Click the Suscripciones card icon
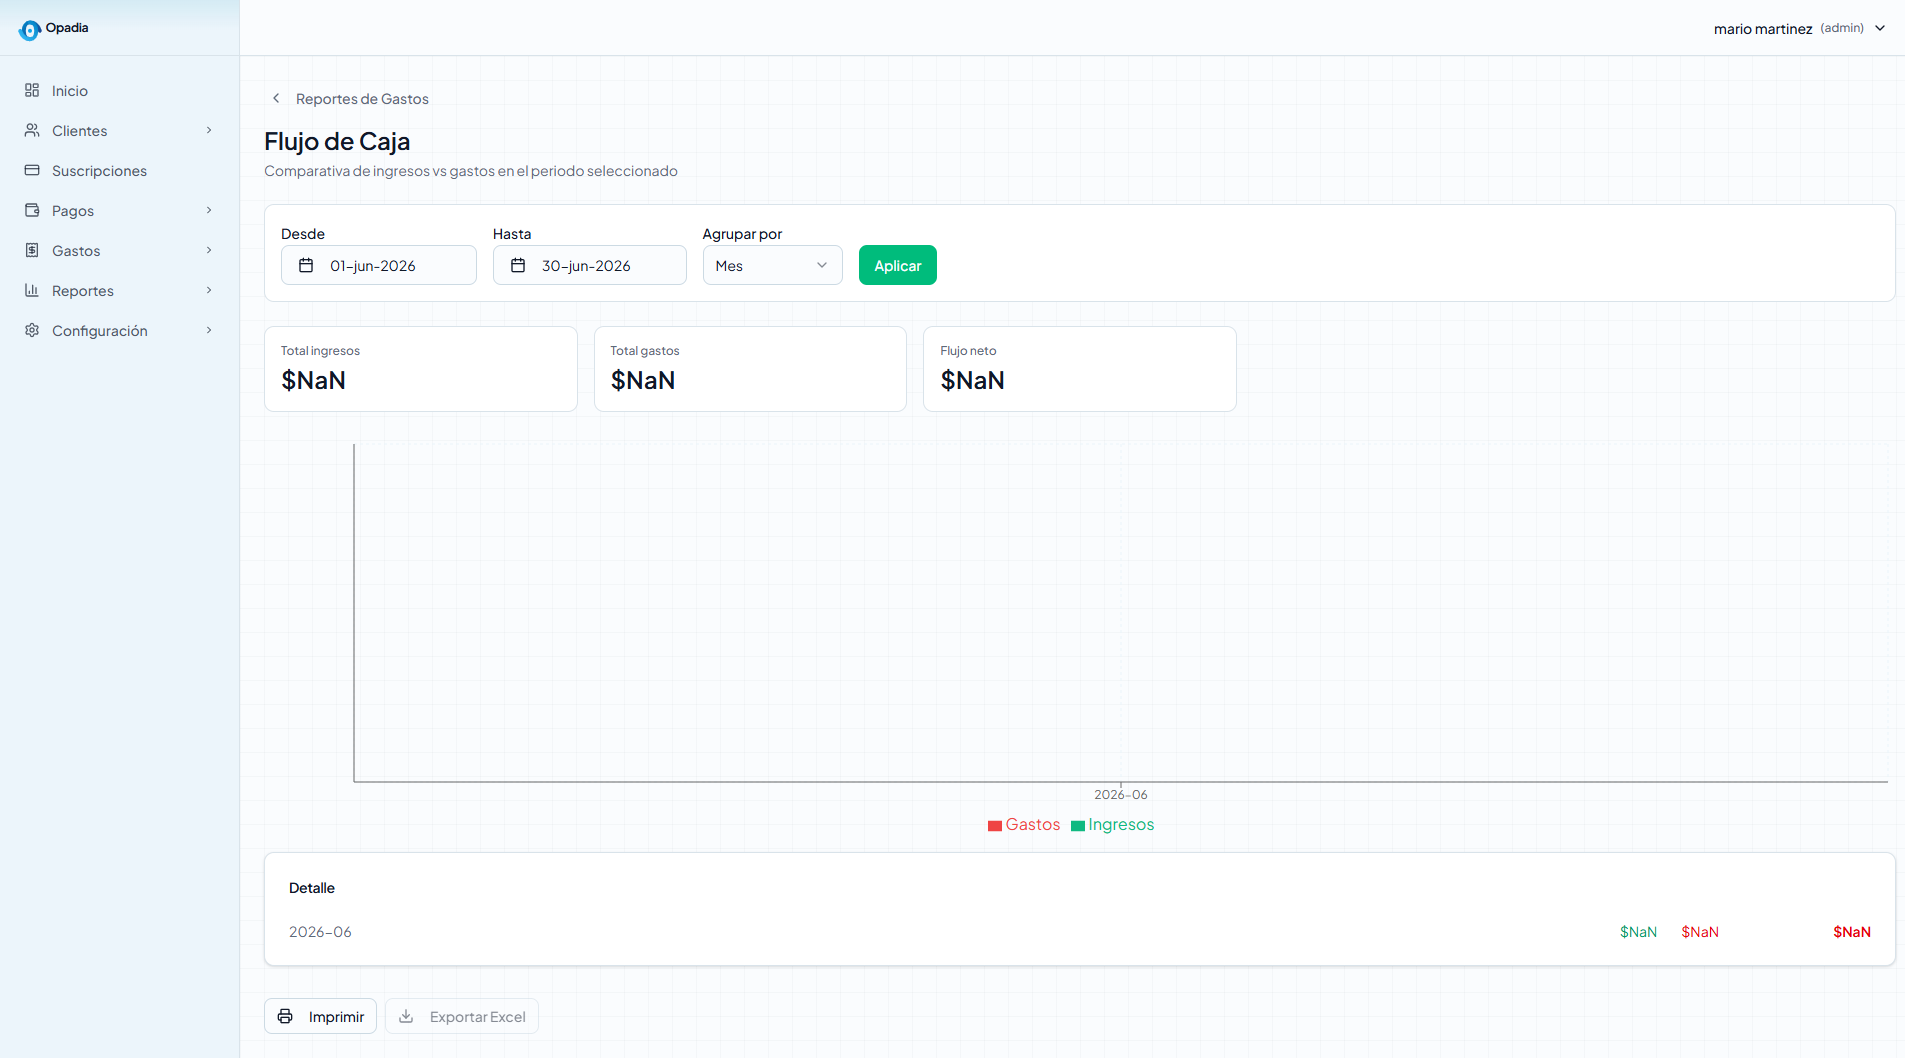This screenshot has width=1905, height=1058. [x=32, y=170]
